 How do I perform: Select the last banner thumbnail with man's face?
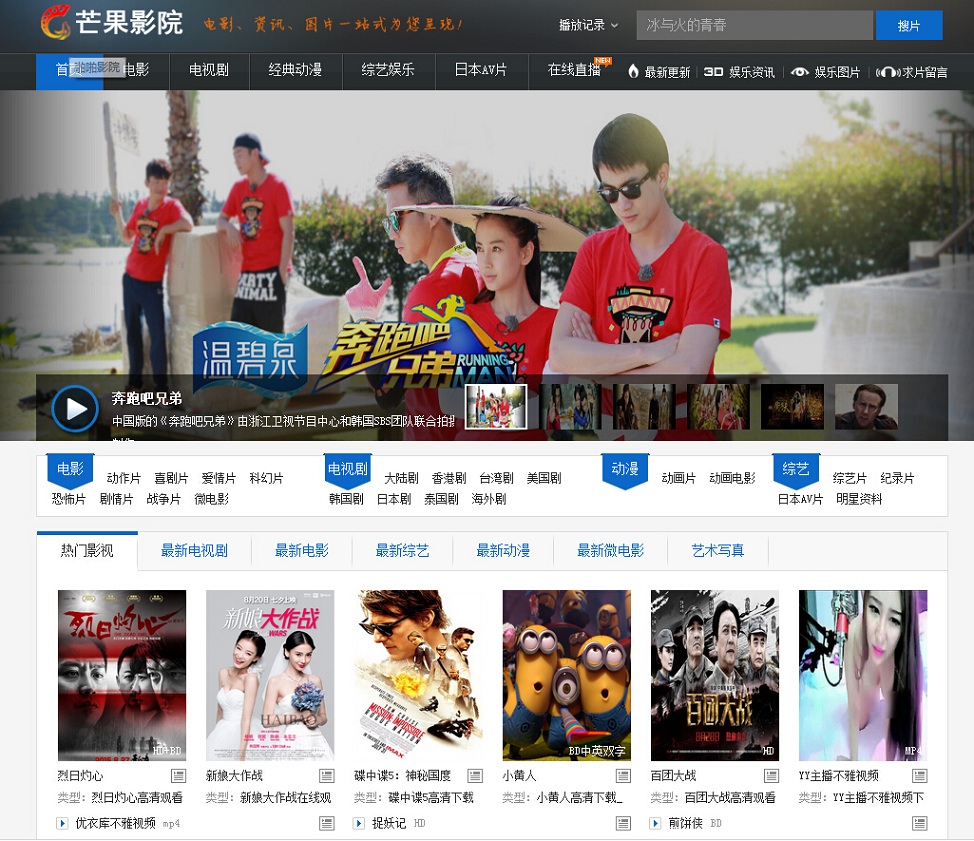coord(866,407)
